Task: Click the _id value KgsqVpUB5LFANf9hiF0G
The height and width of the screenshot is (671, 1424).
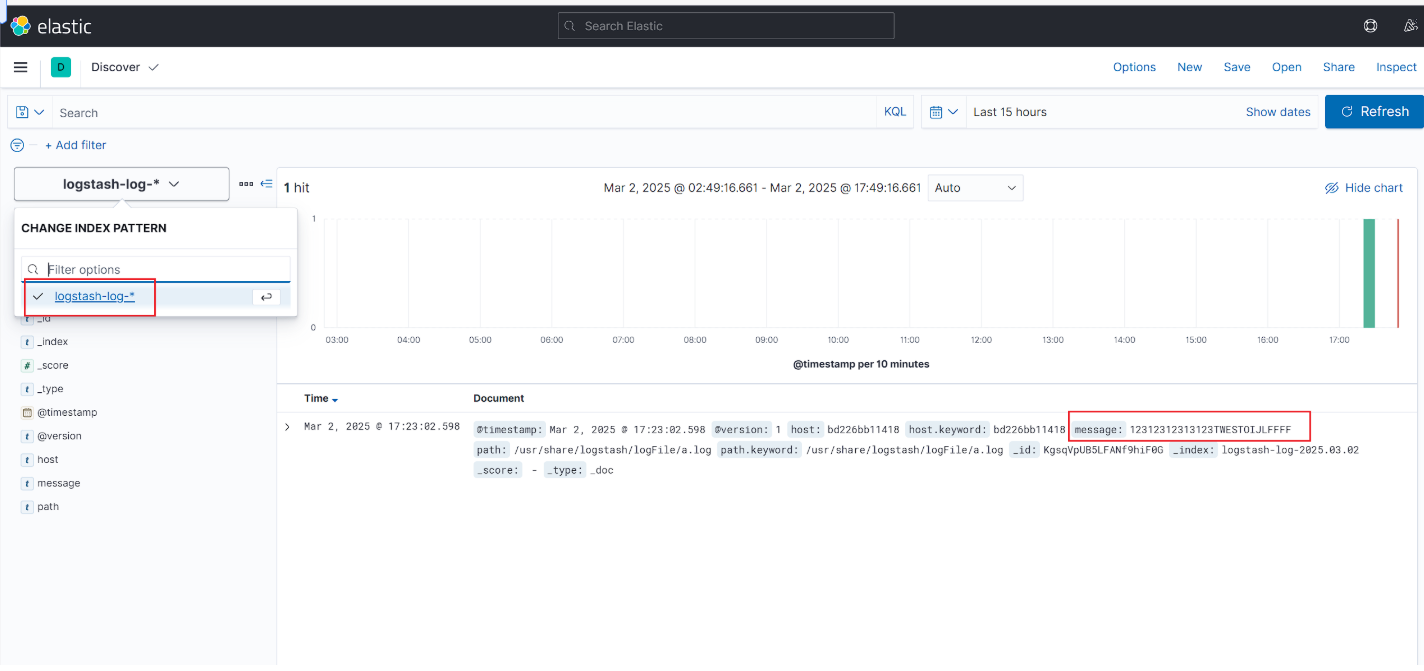Action: click(1103, 450)
